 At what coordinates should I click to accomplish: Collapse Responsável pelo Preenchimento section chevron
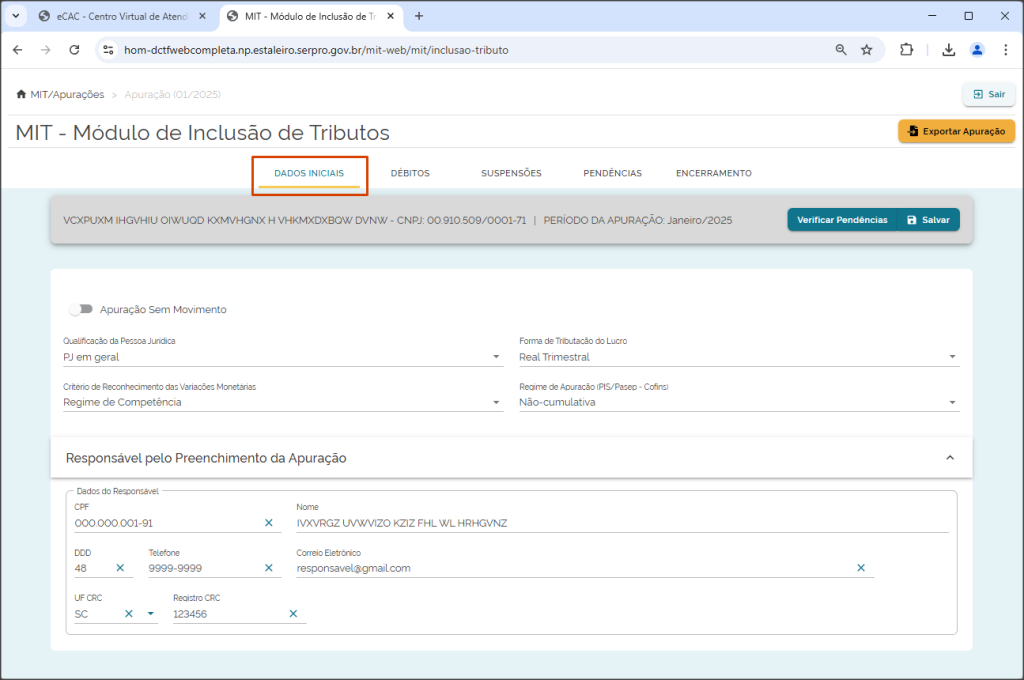950,458
